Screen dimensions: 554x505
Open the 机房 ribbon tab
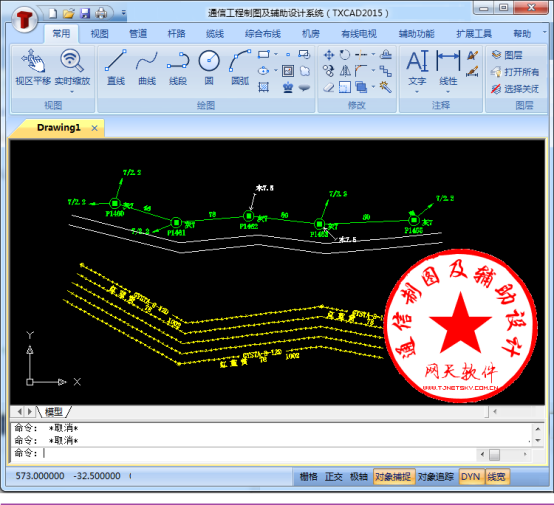(x=311, y=34)
